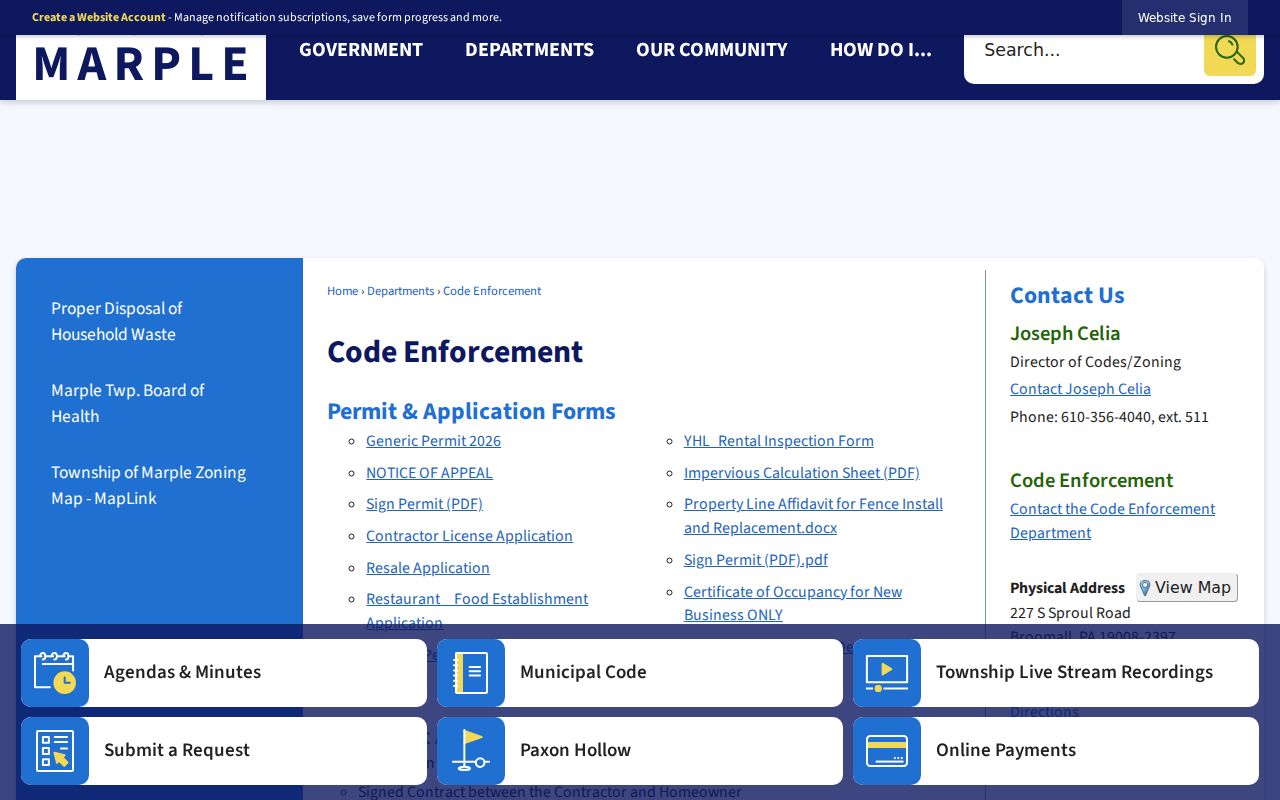Click the Online Payments credit card icon
Screen dimensions: 1280x800
point(887,751)
